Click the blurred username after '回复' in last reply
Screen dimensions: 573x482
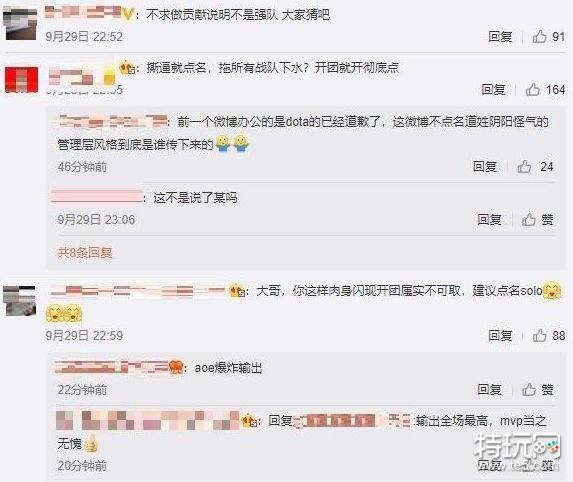[352, 421]
